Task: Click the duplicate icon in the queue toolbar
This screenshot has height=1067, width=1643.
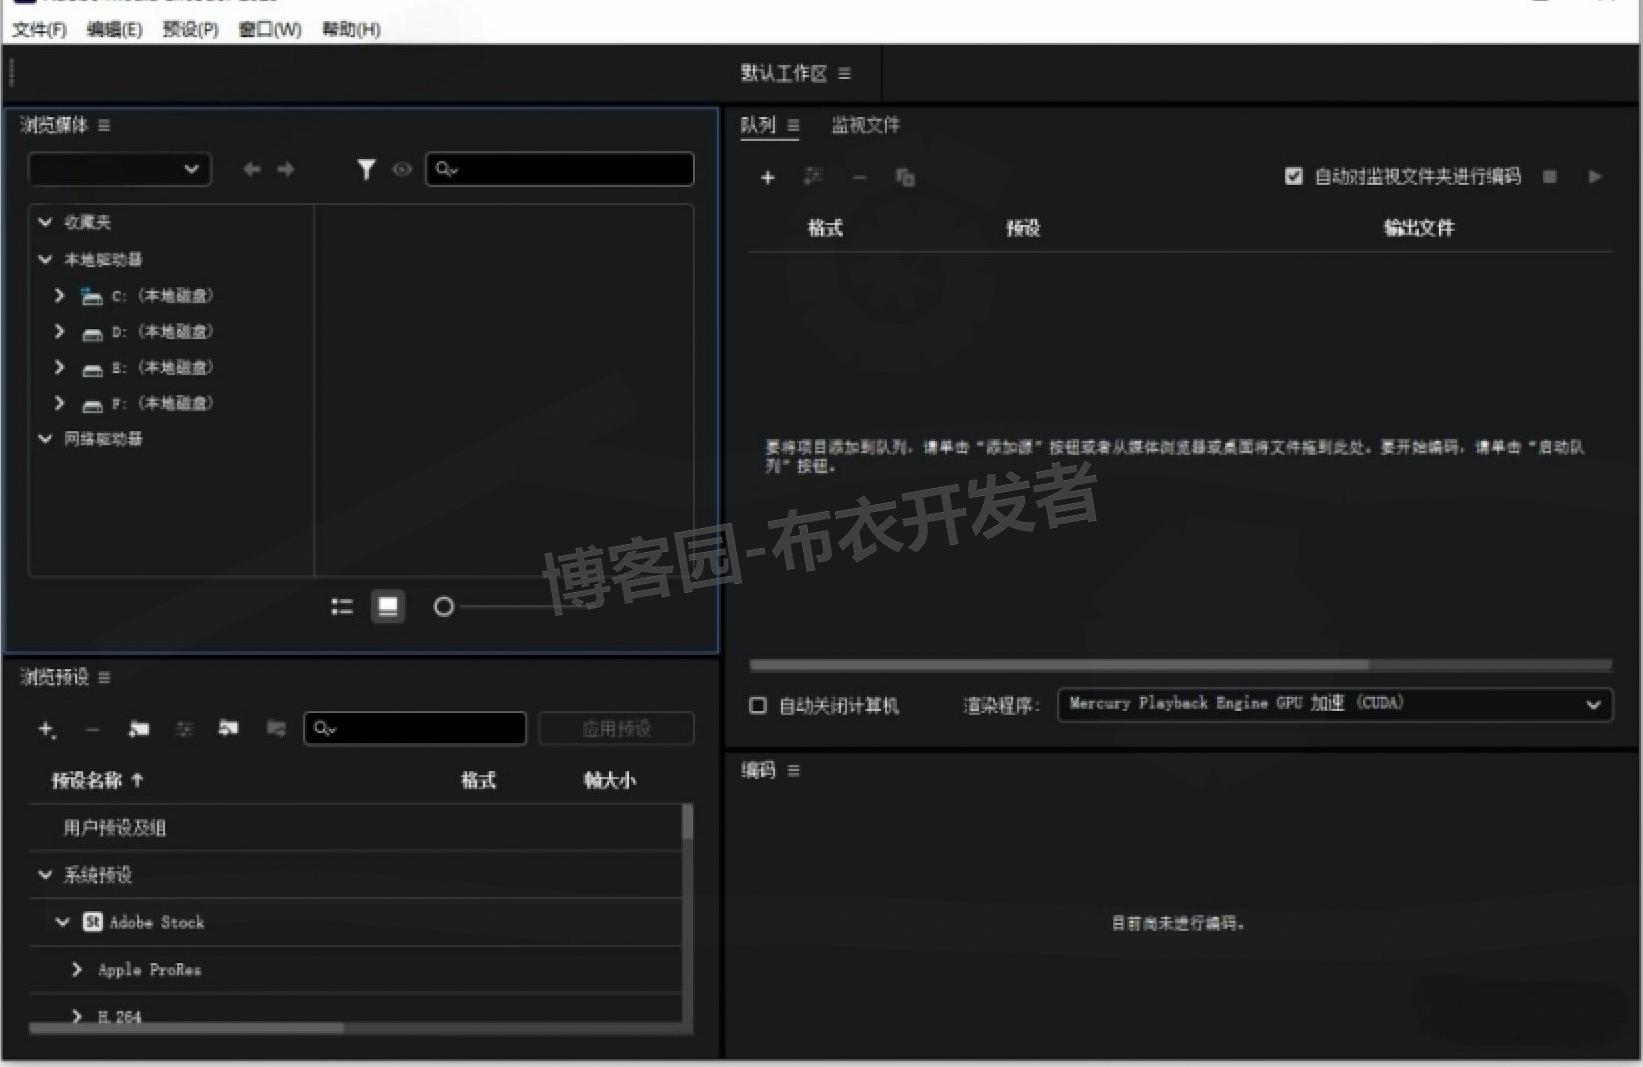Action: click(x=905, y=177)
